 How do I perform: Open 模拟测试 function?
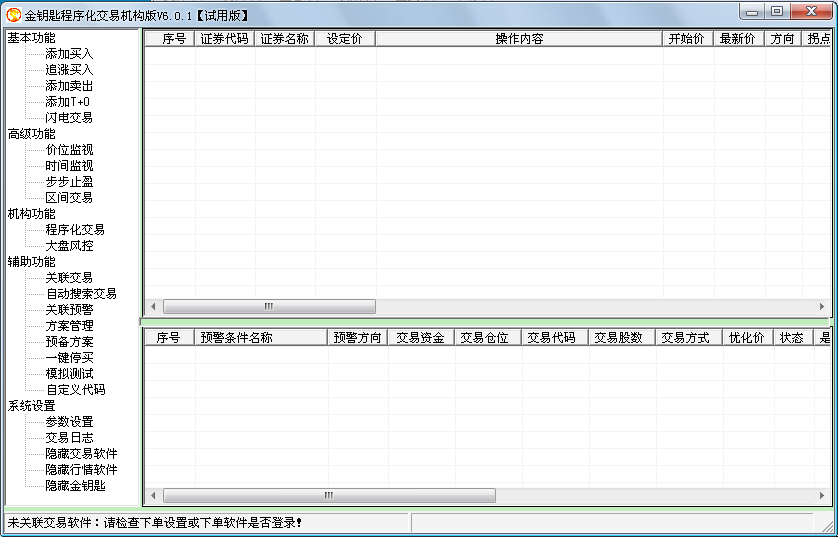pyautogui.click(x=69, y=374)
